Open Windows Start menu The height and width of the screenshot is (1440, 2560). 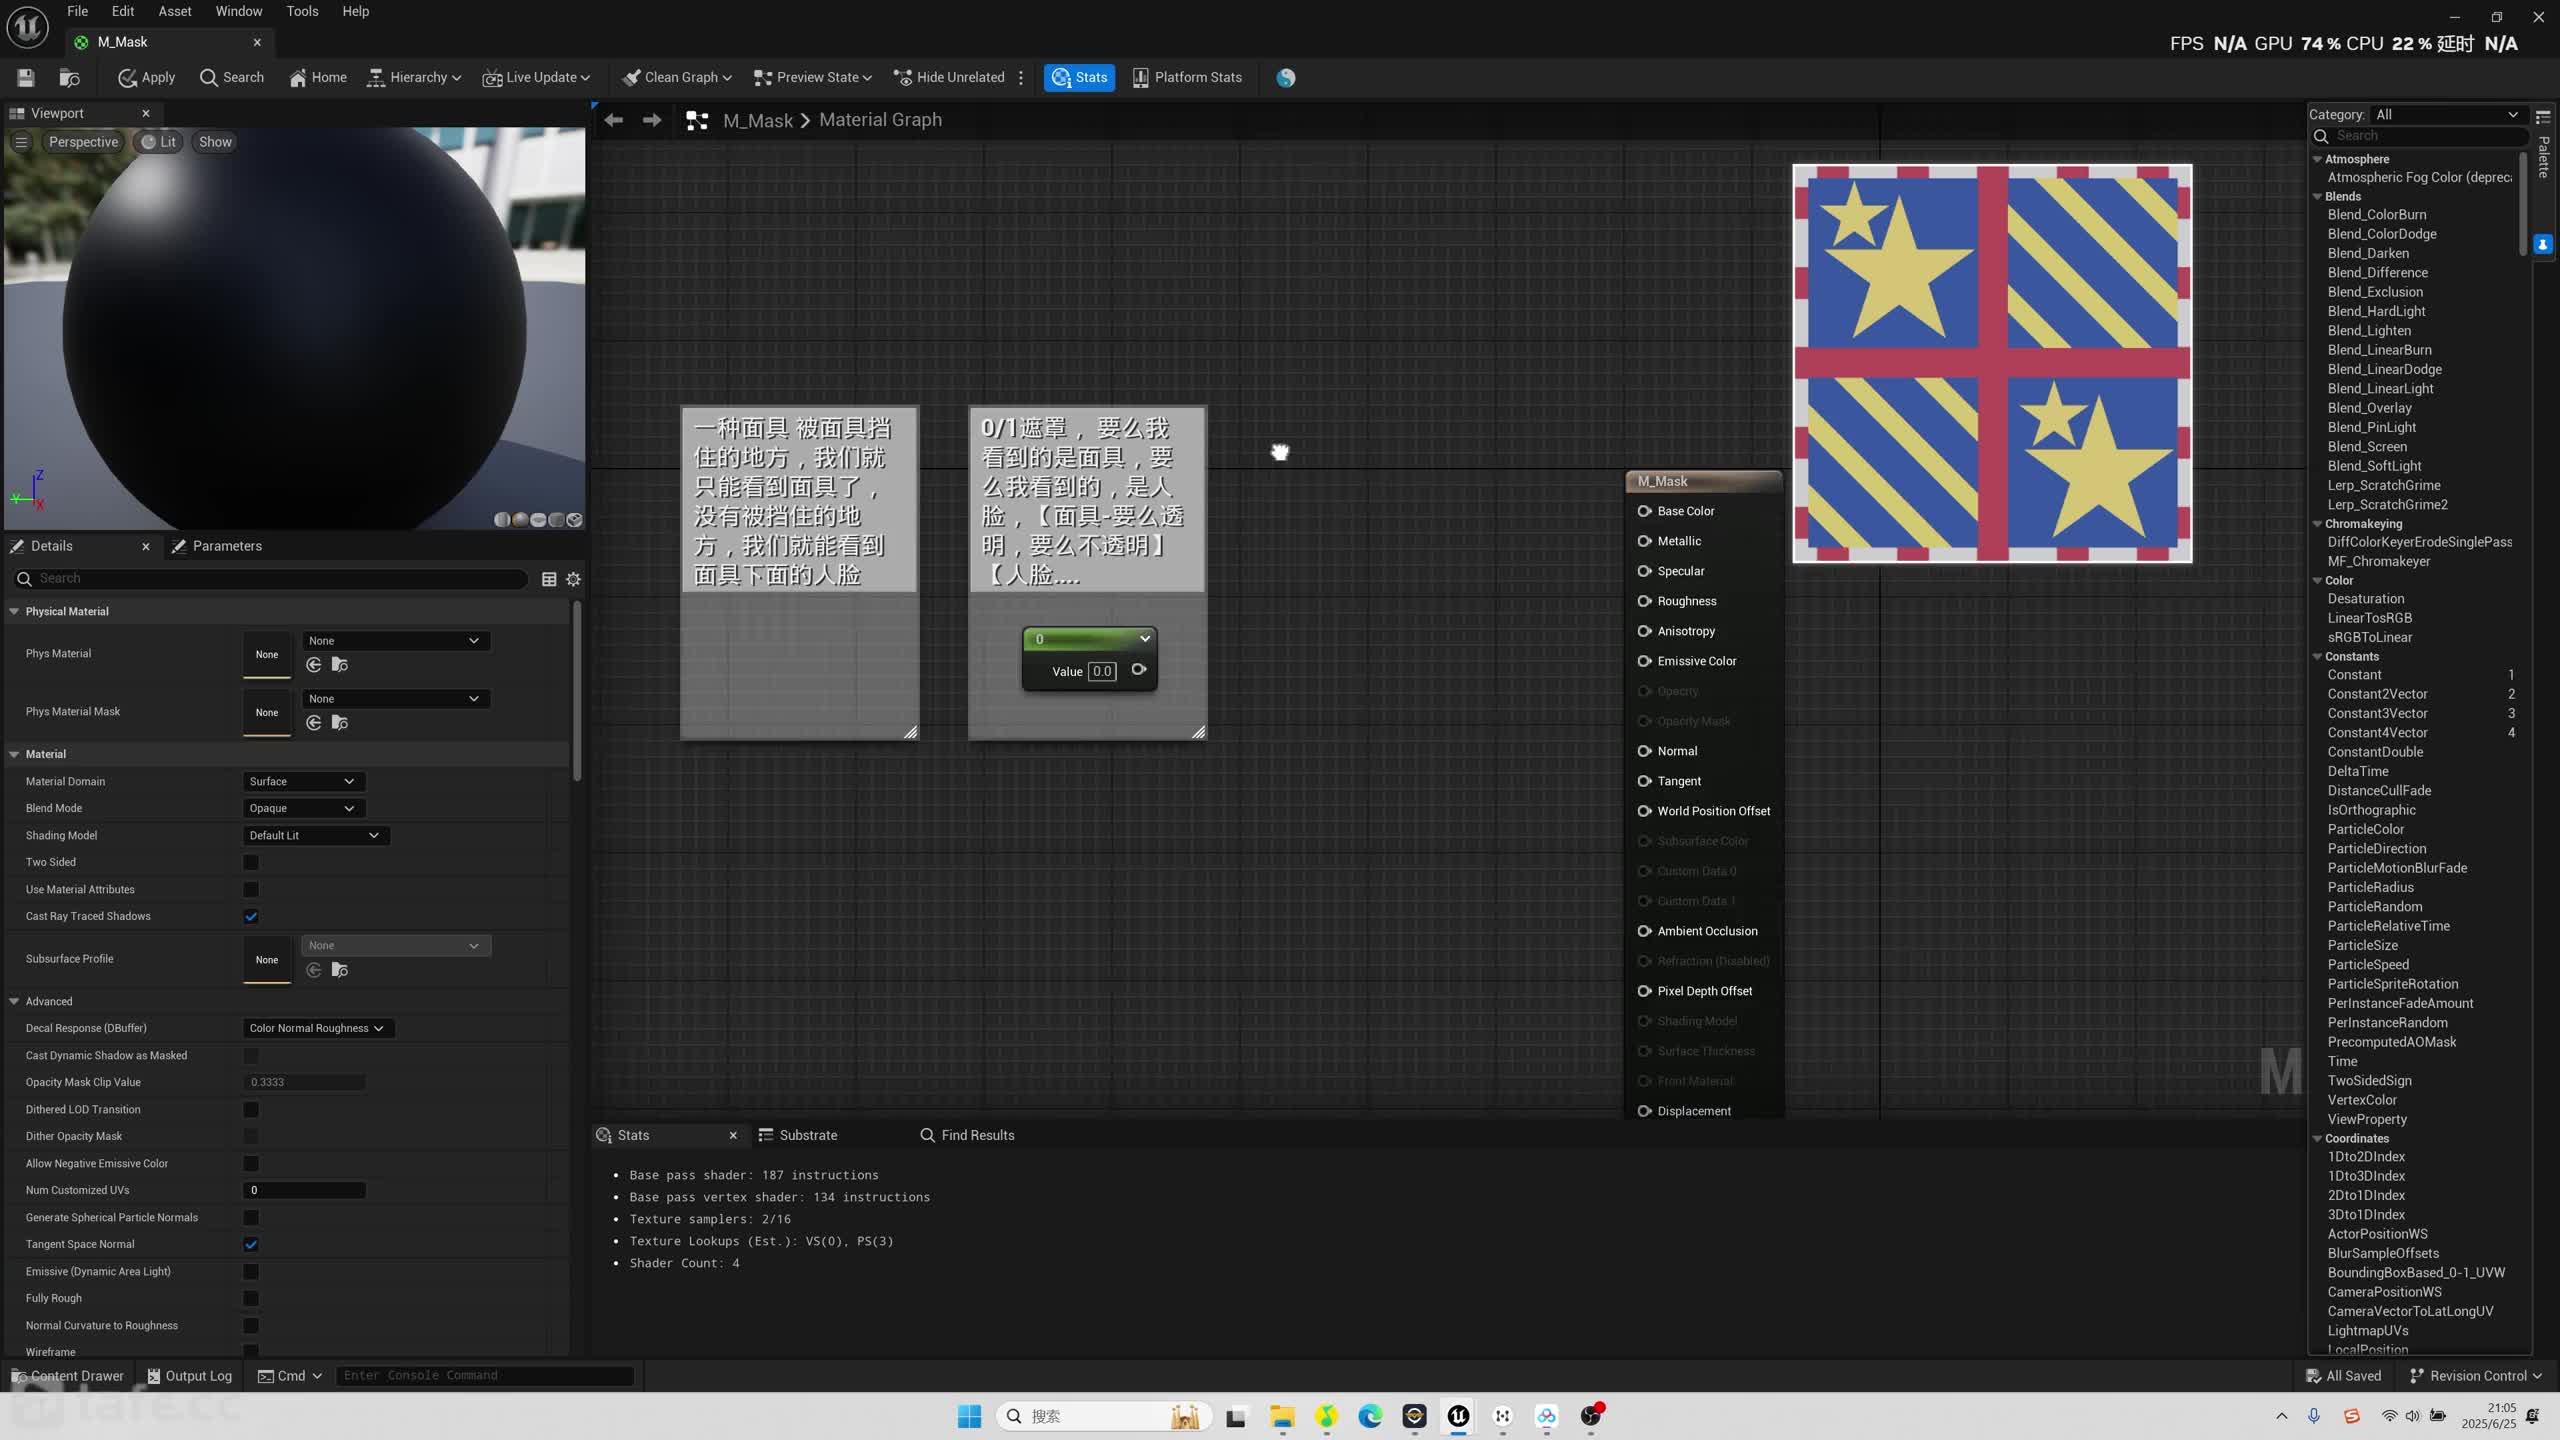[969, 1416]
